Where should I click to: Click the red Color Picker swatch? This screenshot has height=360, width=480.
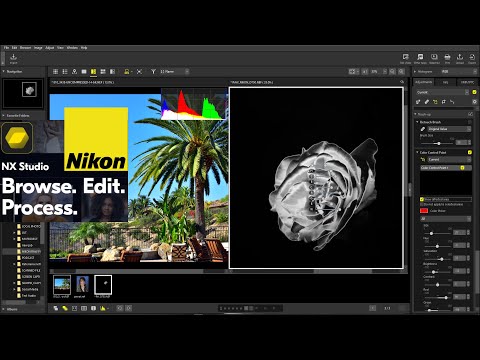424,211
